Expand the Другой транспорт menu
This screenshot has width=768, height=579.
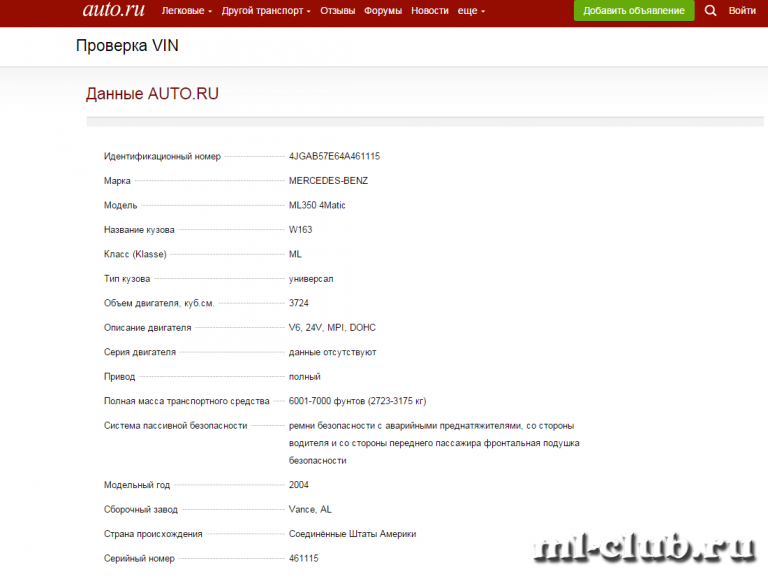pyautogui.click(x=266, y=11)
